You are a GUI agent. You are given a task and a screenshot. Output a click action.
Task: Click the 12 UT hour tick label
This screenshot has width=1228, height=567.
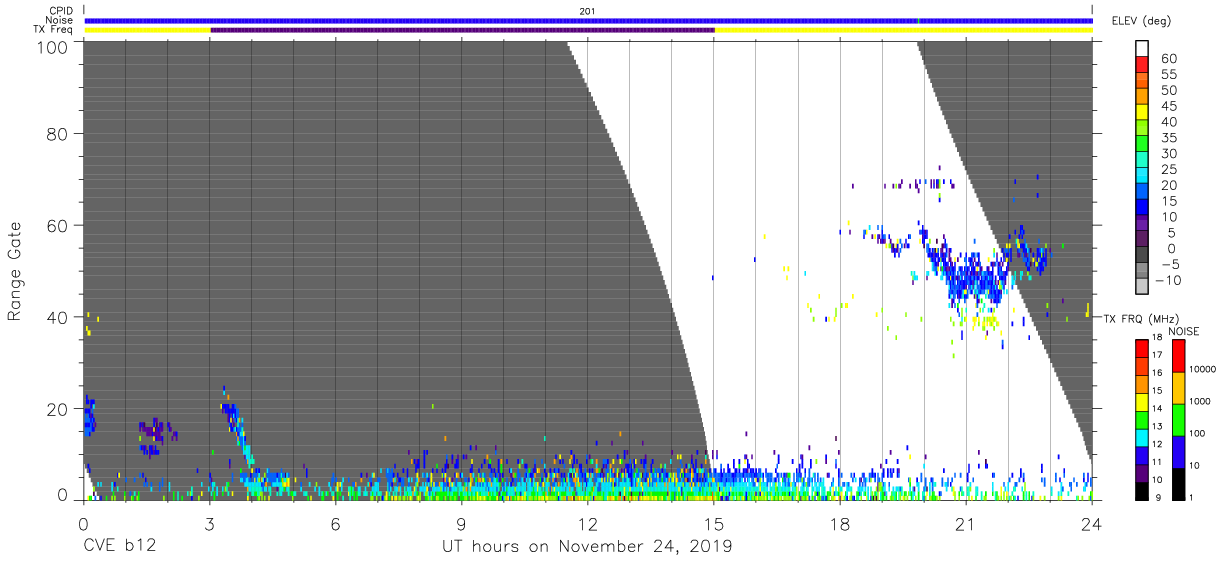coord(588,523)
